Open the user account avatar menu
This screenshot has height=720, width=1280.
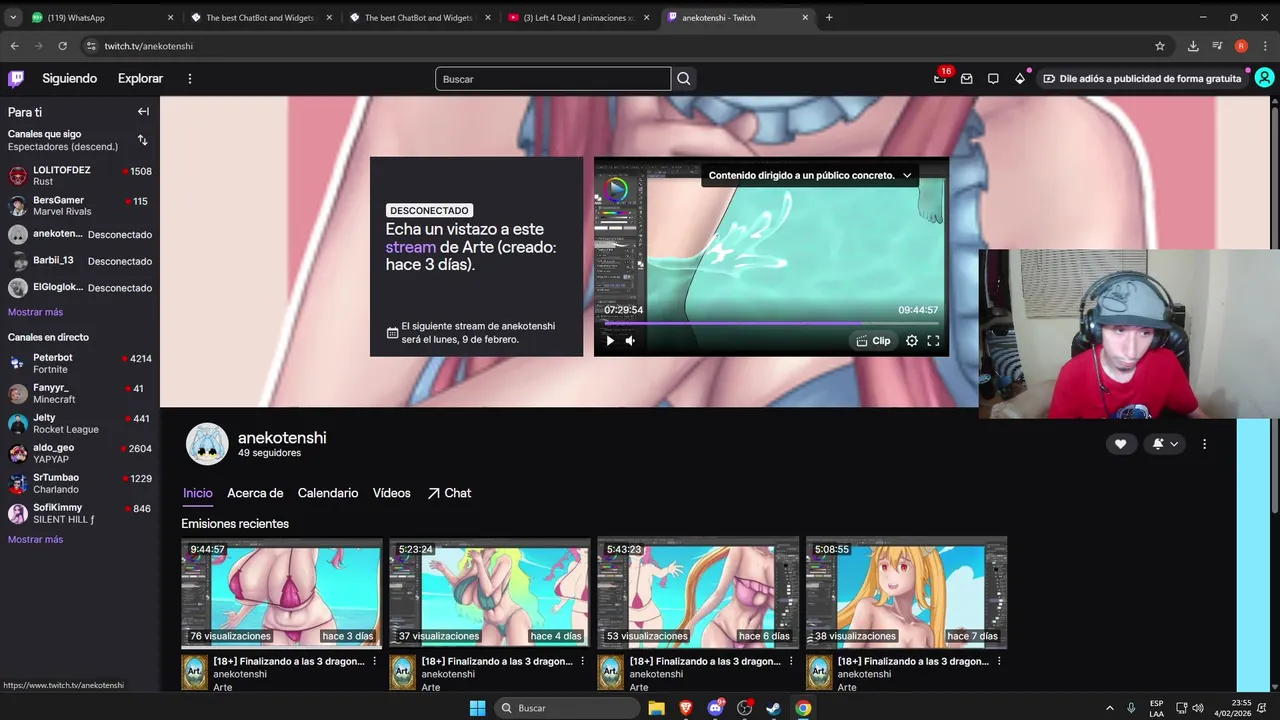pos(1264,78)
